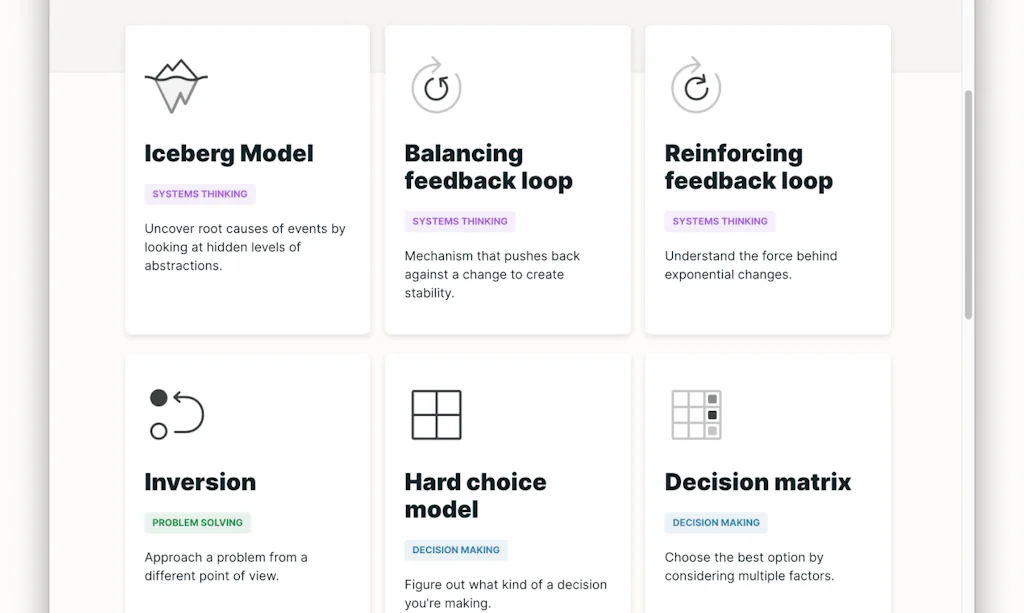
Task: Select the PROBLEM SOLVING tag on Inversion
Action: 197,522
